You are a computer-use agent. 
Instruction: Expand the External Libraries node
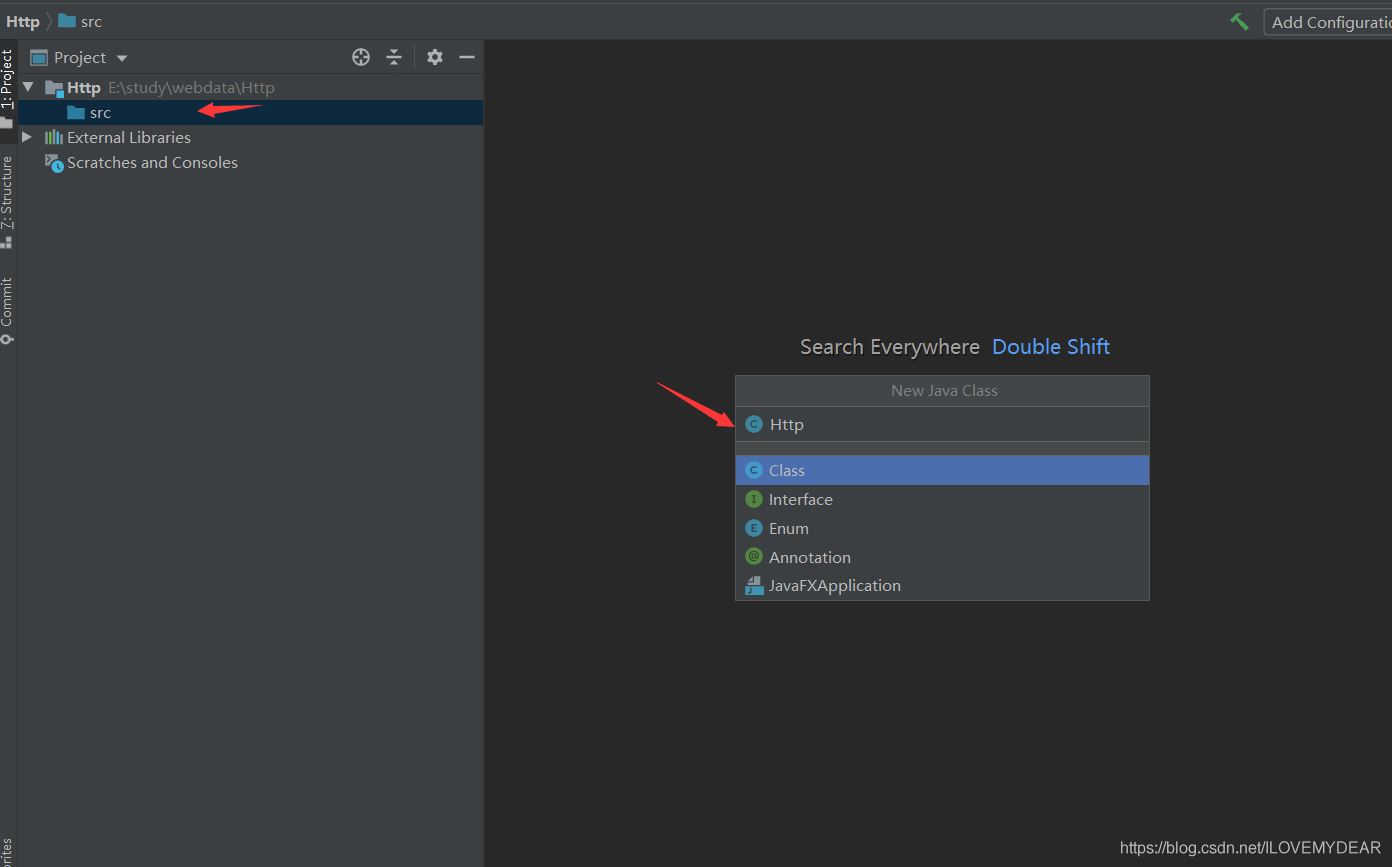click(x=27, y=137)
